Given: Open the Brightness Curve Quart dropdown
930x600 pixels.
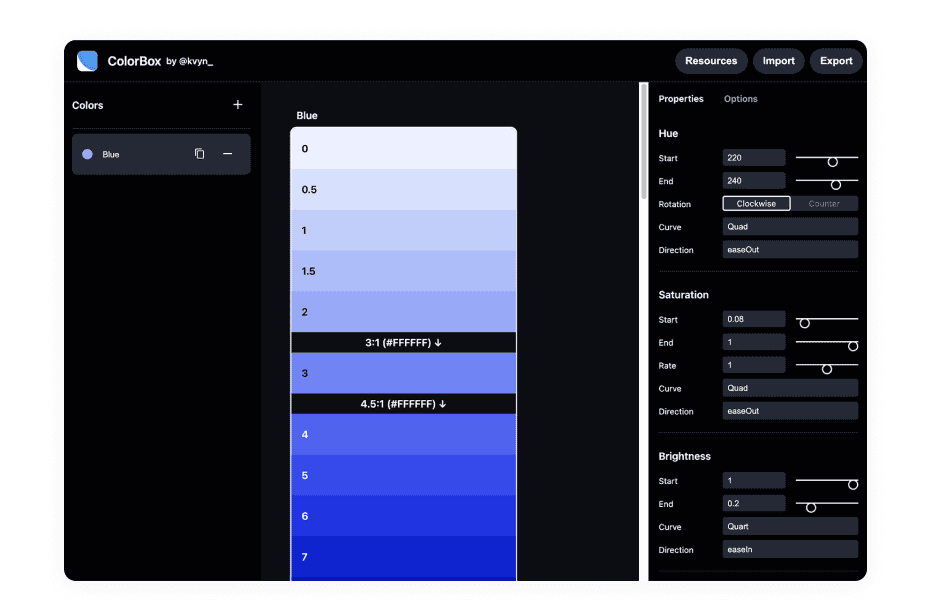Looking at the screenshot, I should [x=789, y=526].
